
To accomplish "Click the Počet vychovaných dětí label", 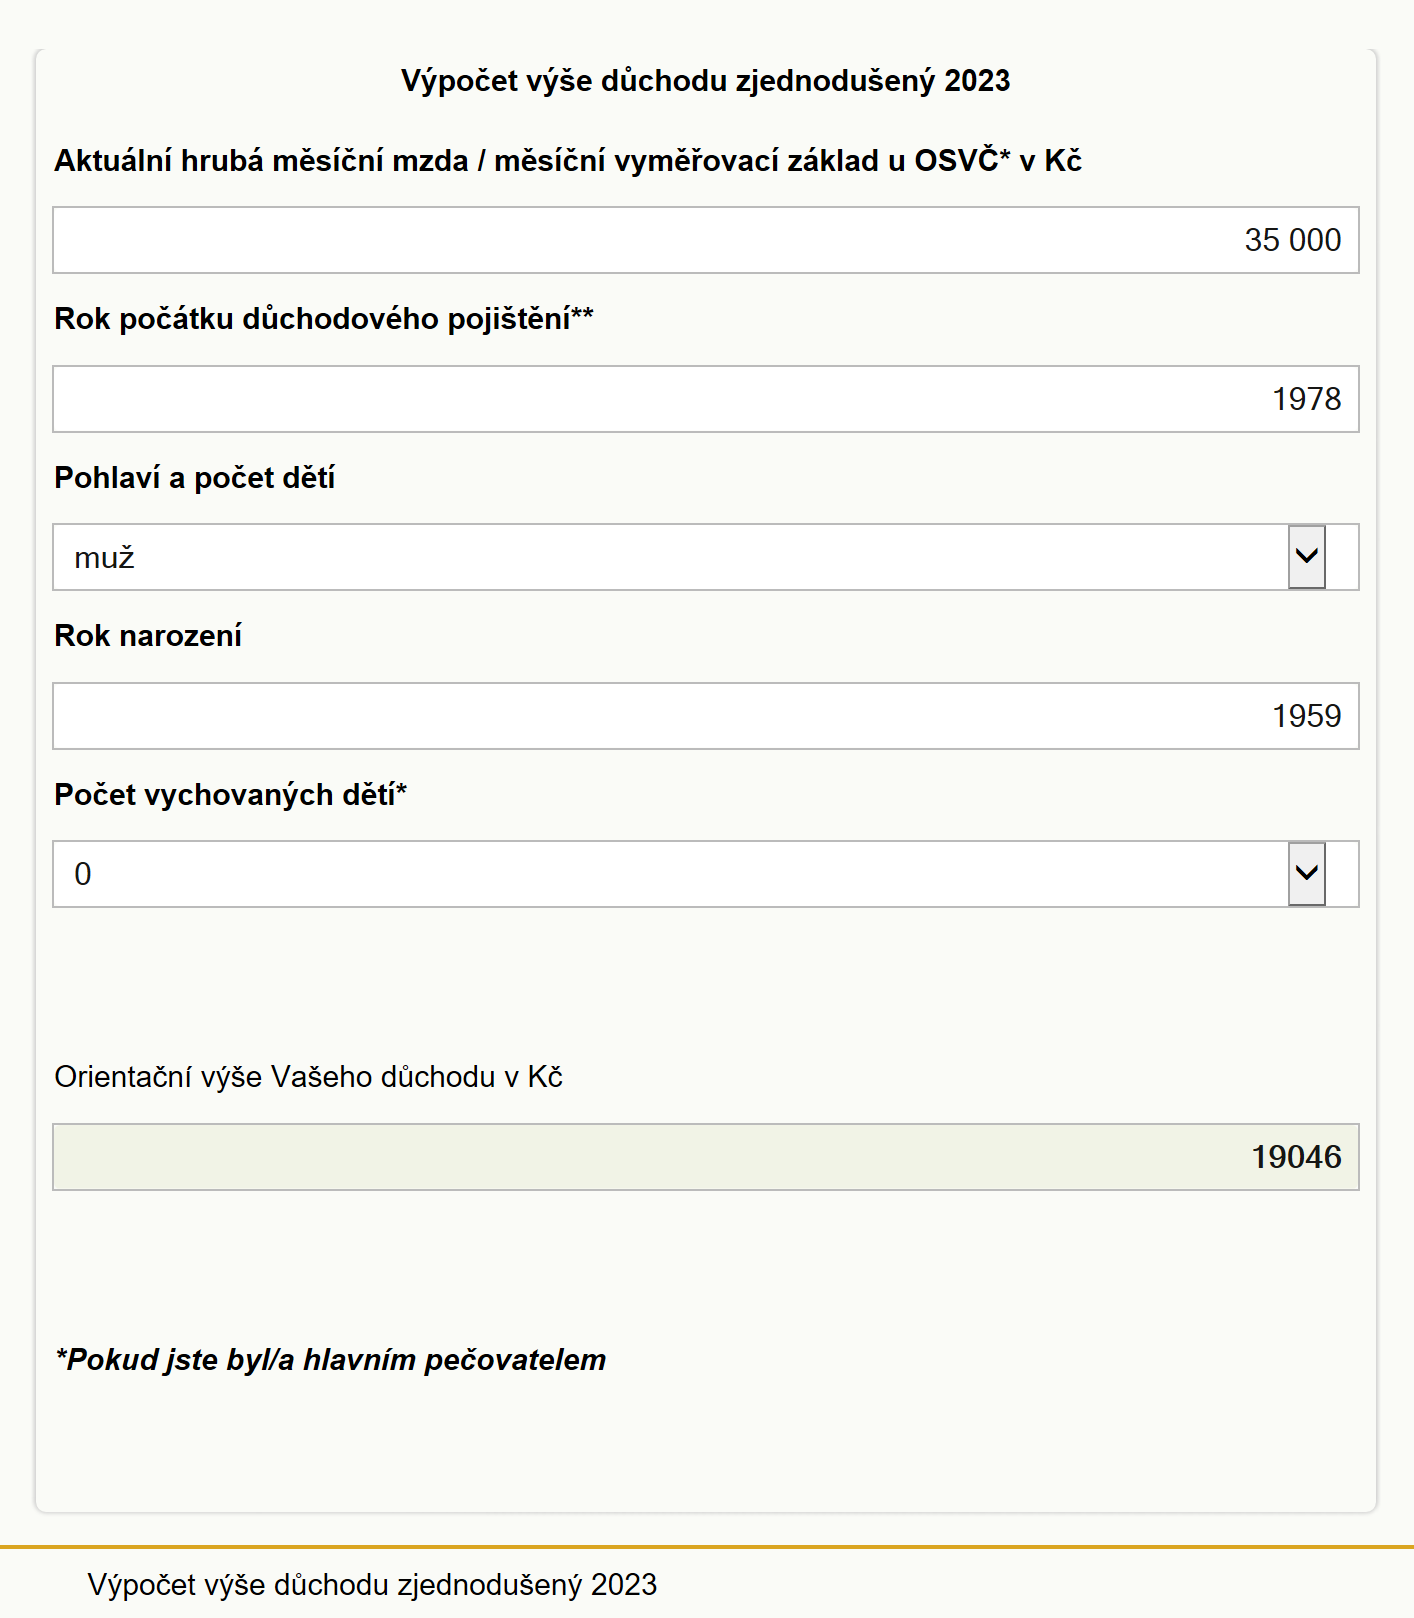I will (x=231, y=795).
